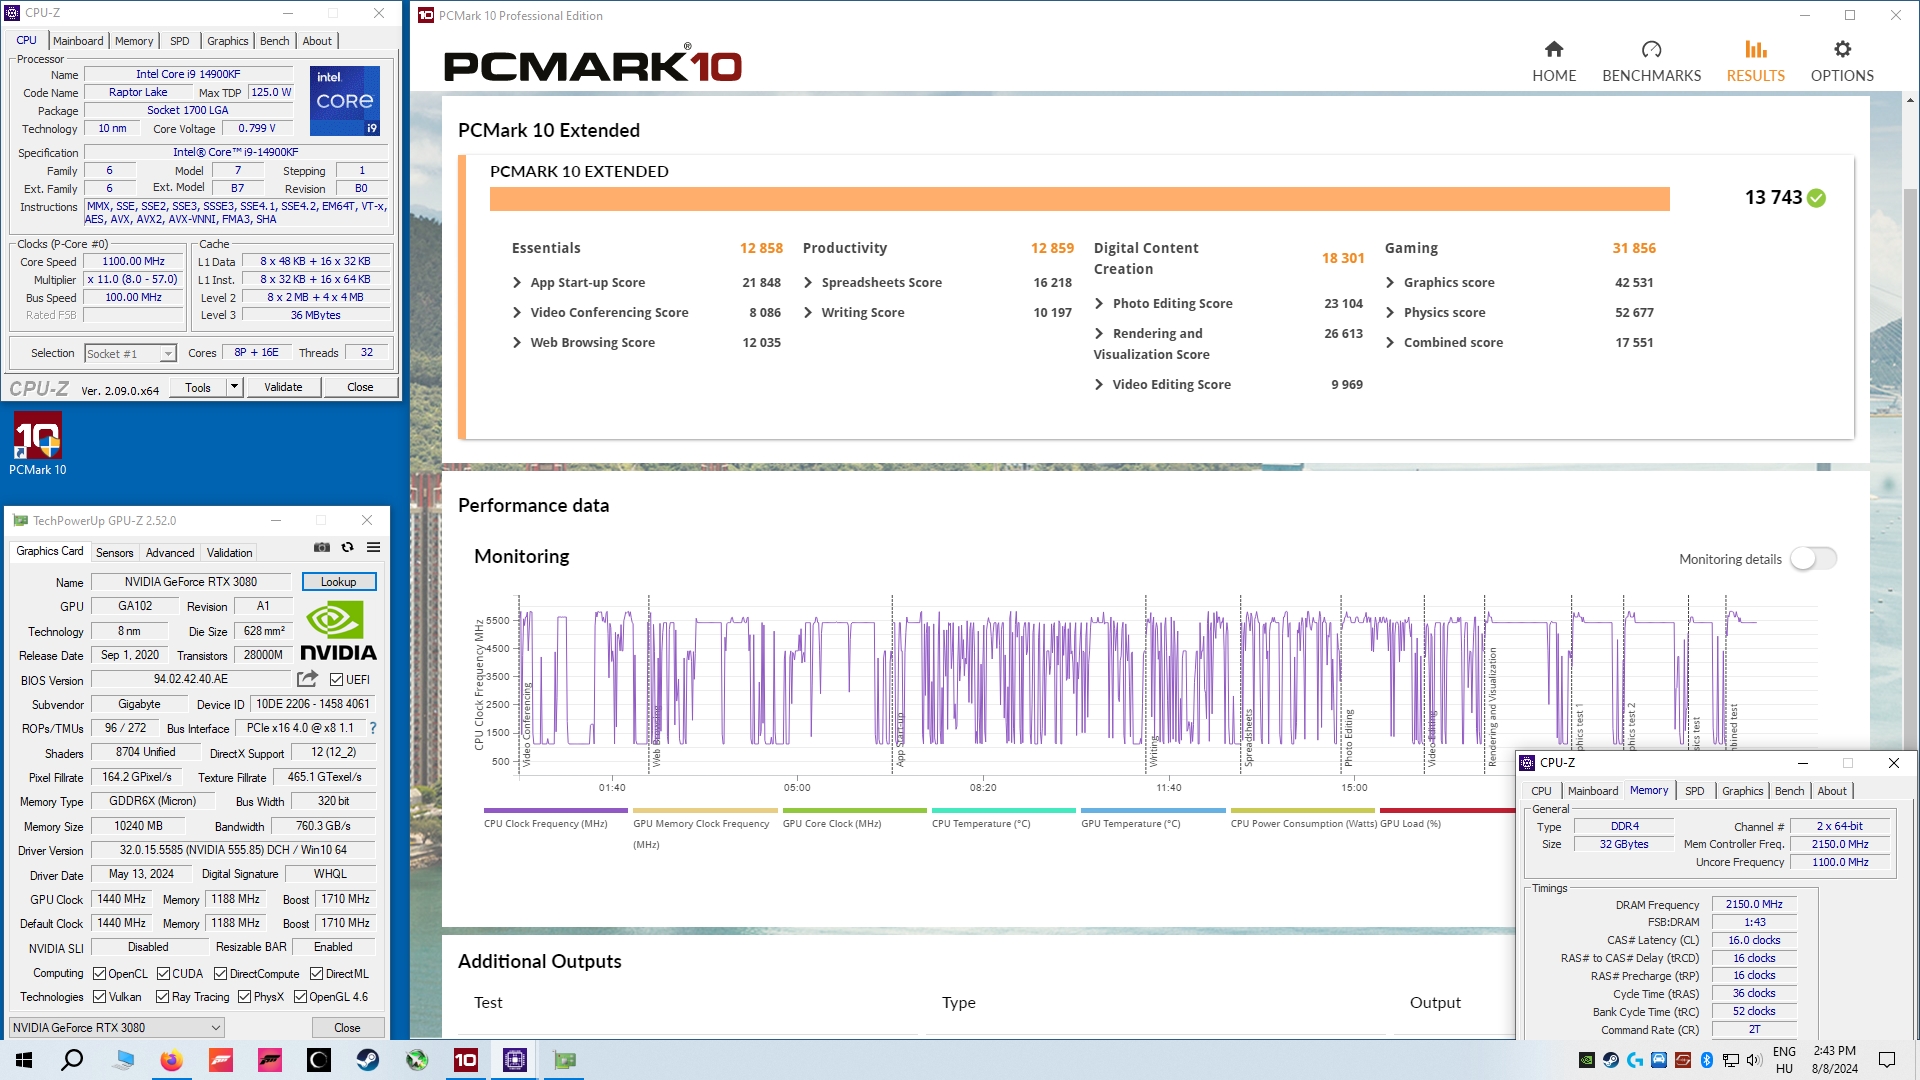Image resolution: width=1920 pixels, height=1080 pixels.
Task: Switch to GPU-Z taskbar icon
Action: (x=565, y=1060)
